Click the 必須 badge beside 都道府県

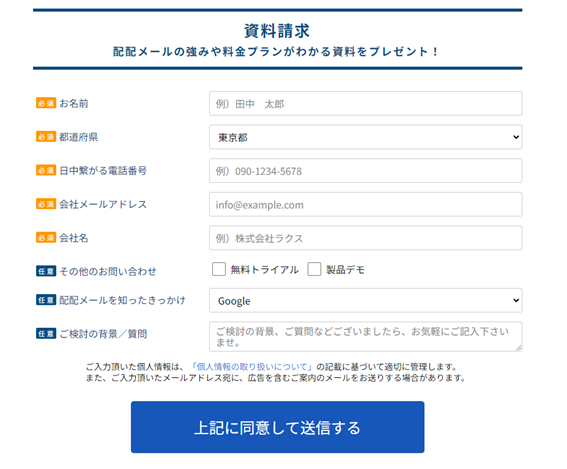pyautogui.click(x=46, y=137)
